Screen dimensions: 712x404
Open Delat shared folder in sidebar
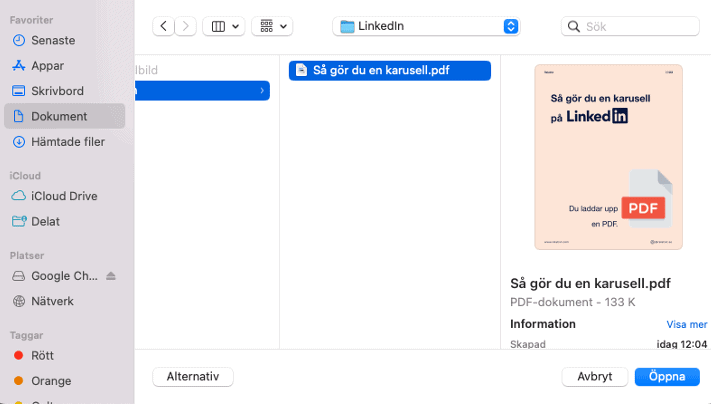point(64,222)
